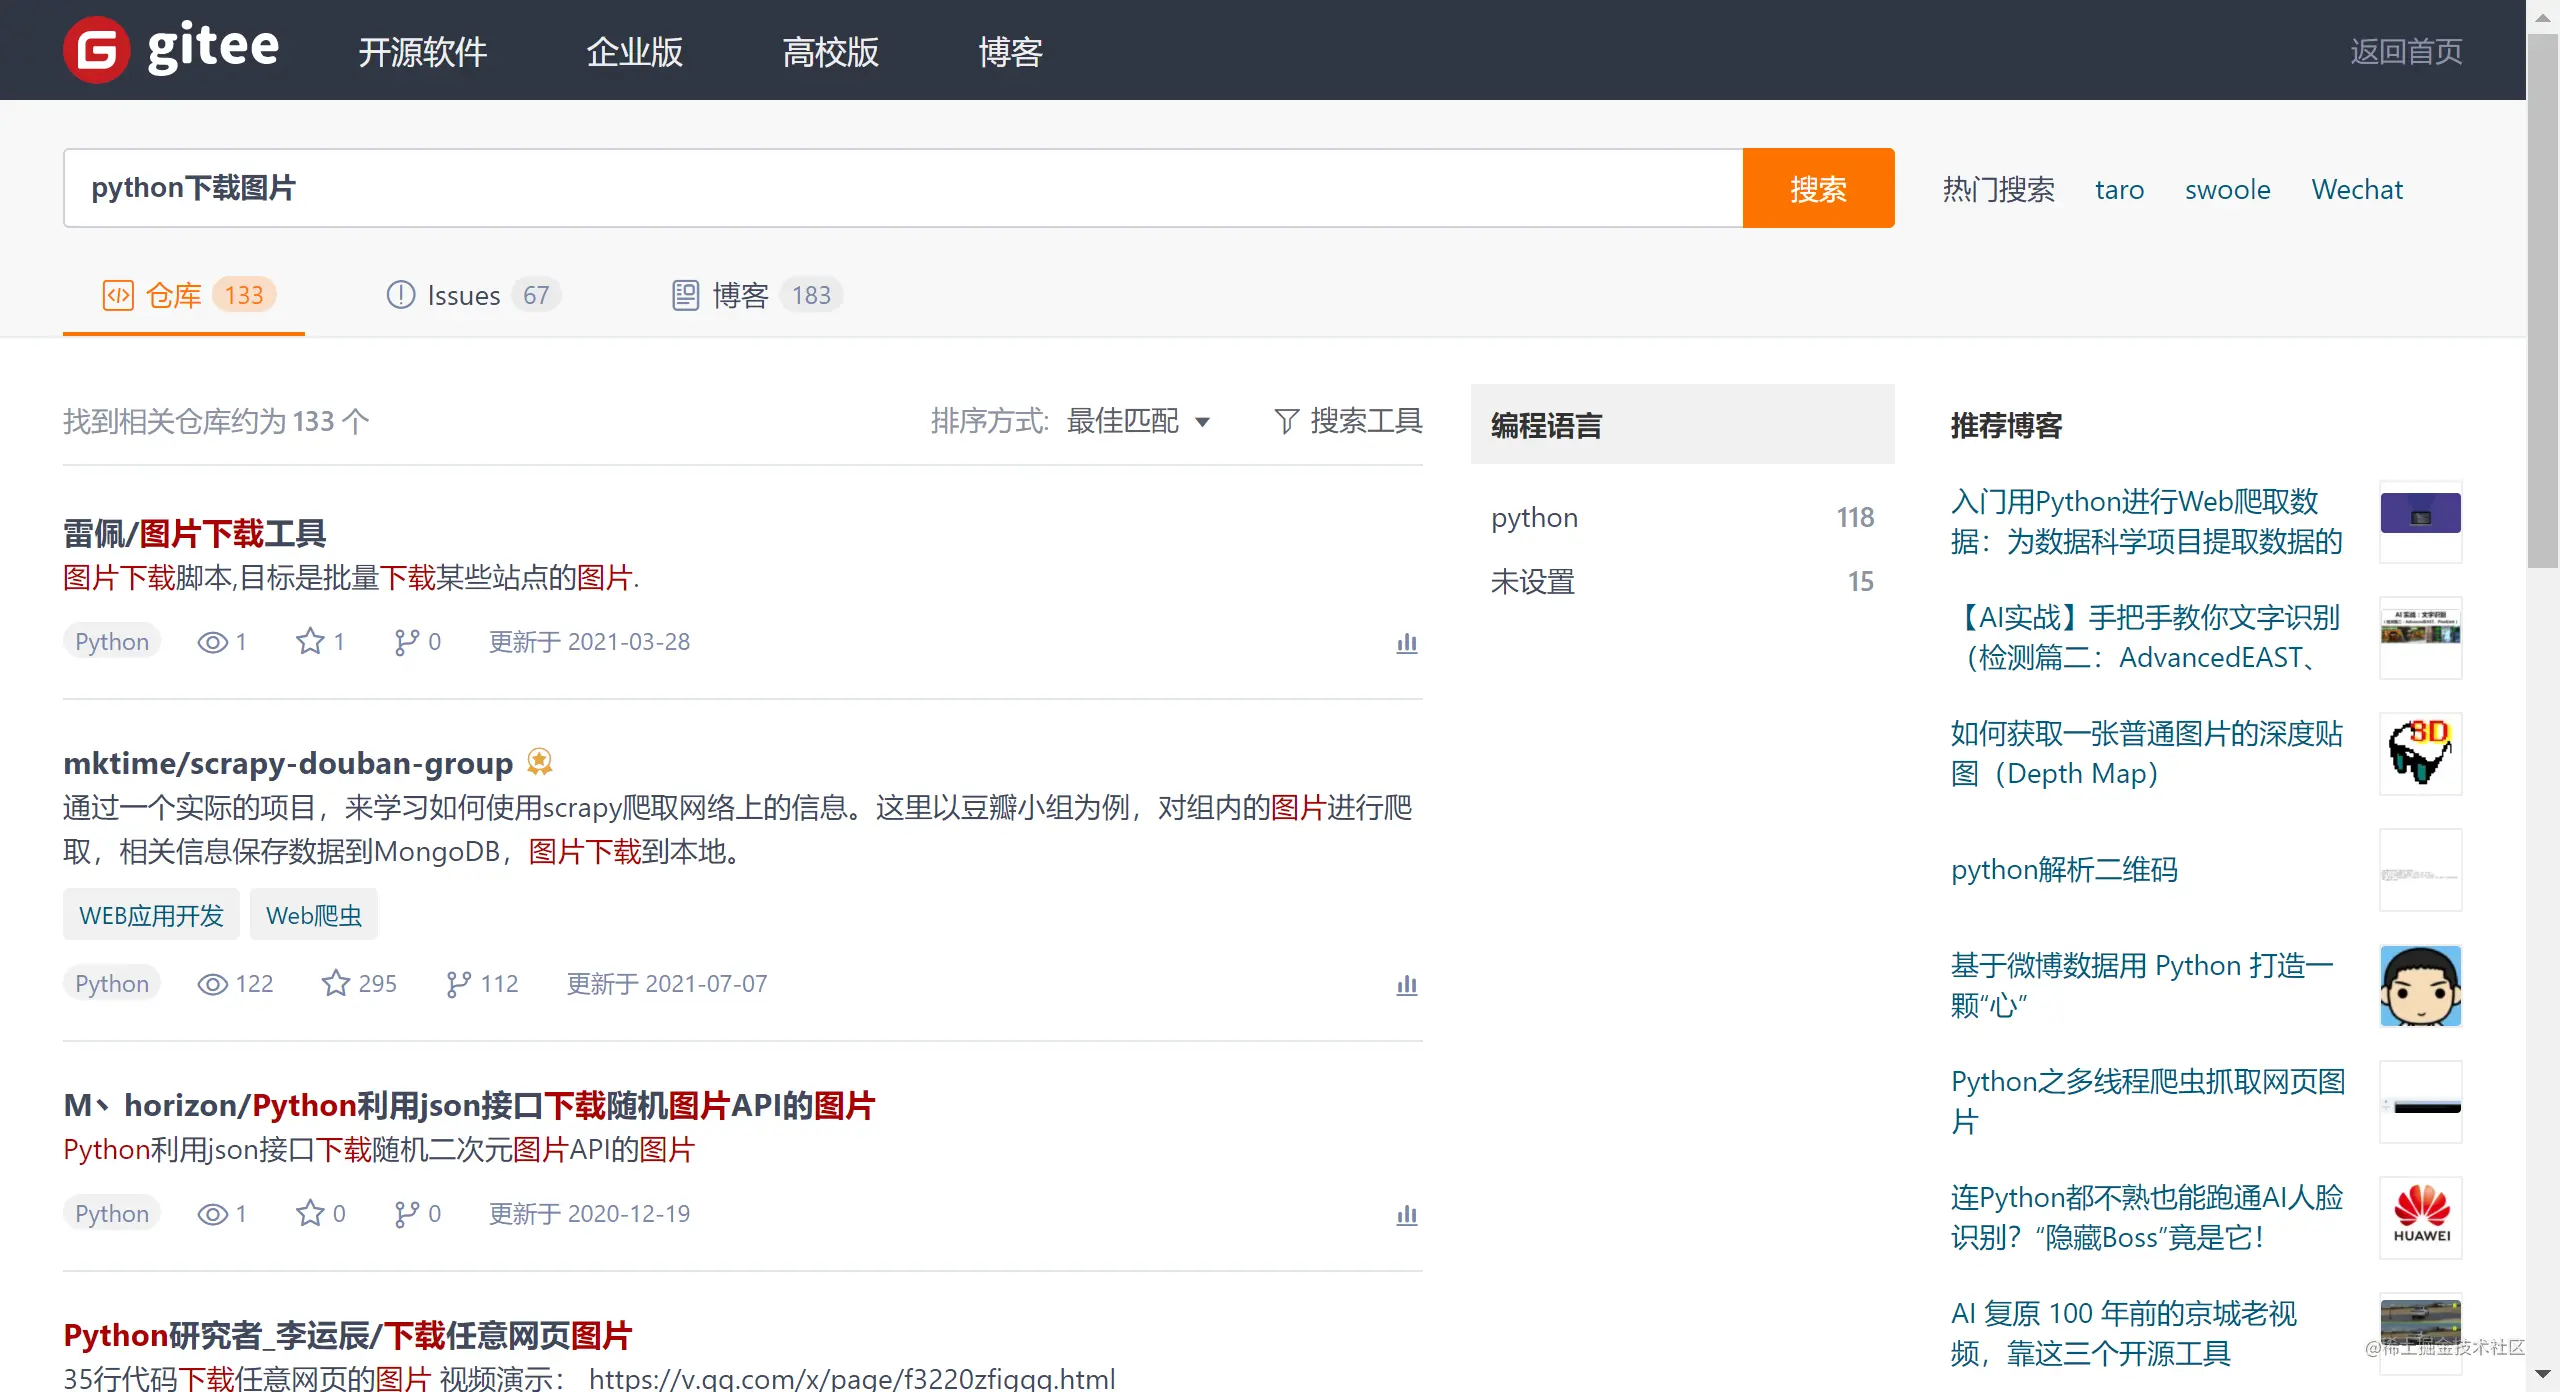This screenshot has height=1392, width=2560.
Task: Click the Issues exclamation icon
Action: [401, 295]
